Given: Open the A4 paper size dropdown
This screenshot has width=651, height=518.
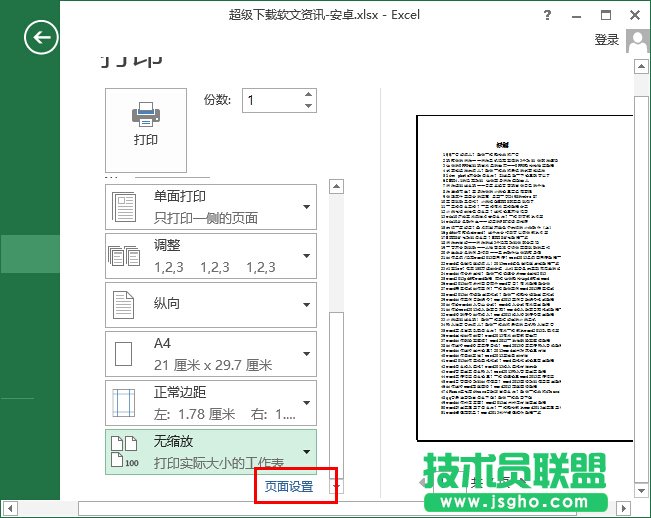Looking at the screenshot, I should (x=306, y=354).
